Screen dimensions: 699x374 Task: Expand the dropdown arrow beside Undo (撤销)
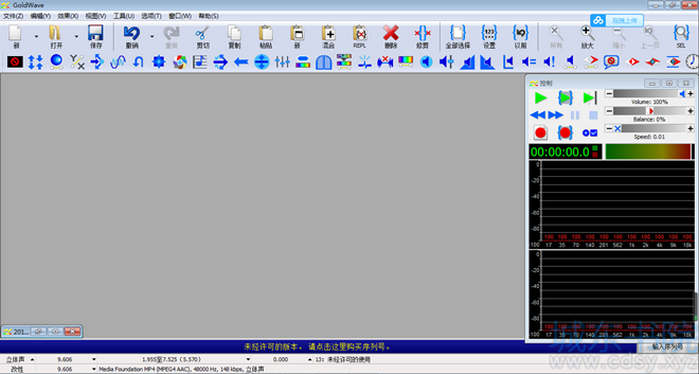coord(152,37)
